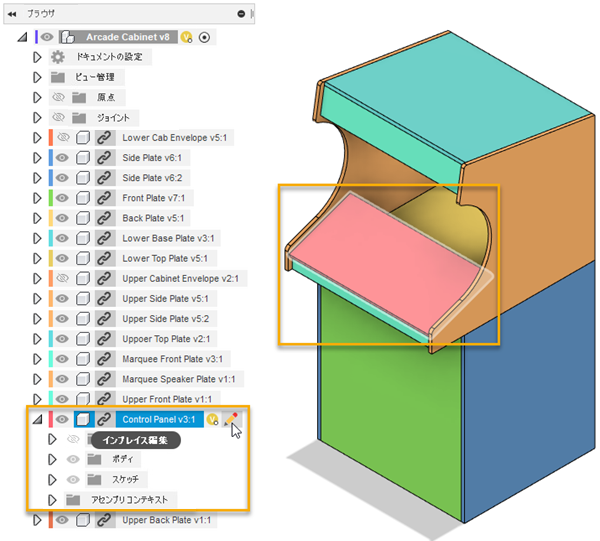Click component cube icon of Side Plate v6:2
The width and height of the screenshot is (600, 541).
[83, 178]
